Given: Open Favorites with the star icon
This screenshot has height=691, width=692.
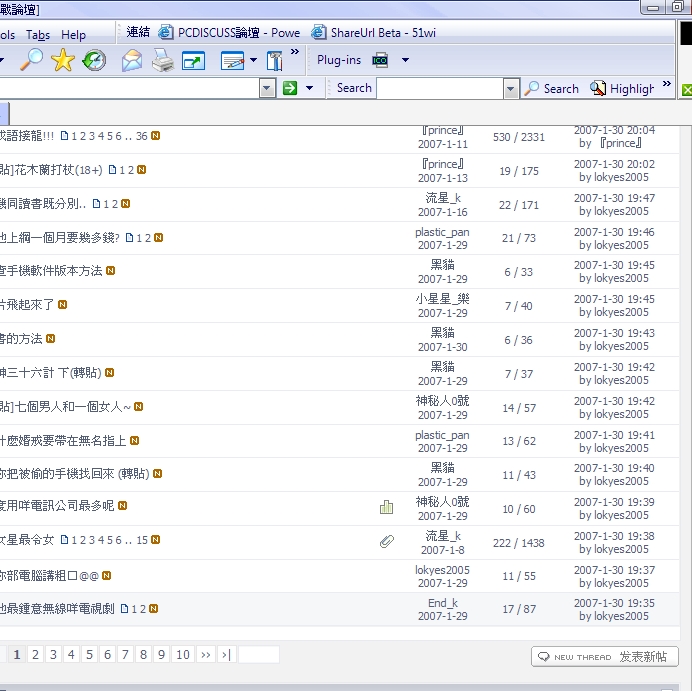Looking at the screenshot, I should (63, 60).
